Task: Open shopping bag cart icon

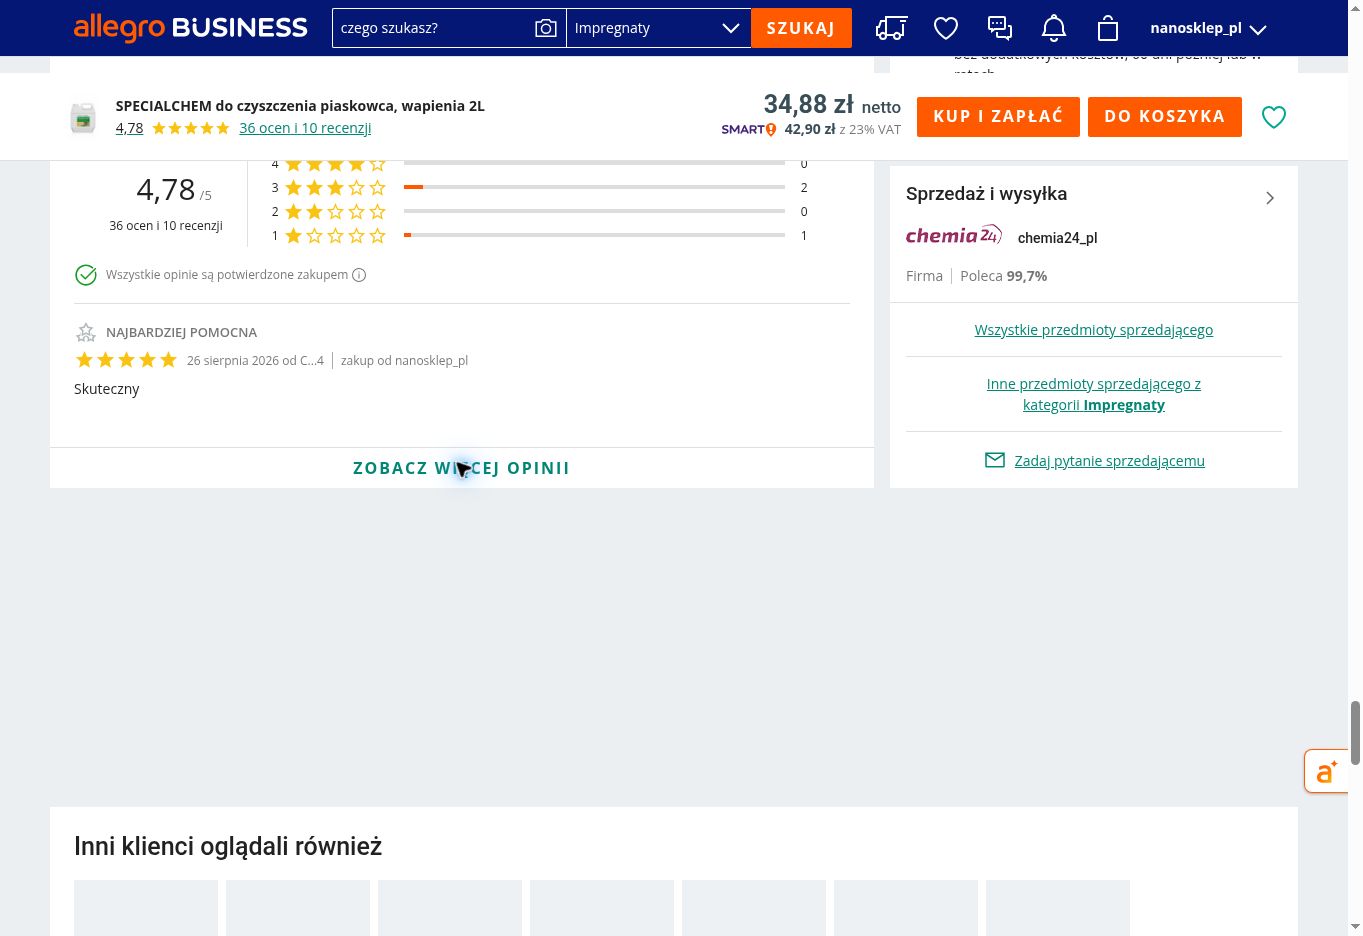Action: [x=1108, y=28]
